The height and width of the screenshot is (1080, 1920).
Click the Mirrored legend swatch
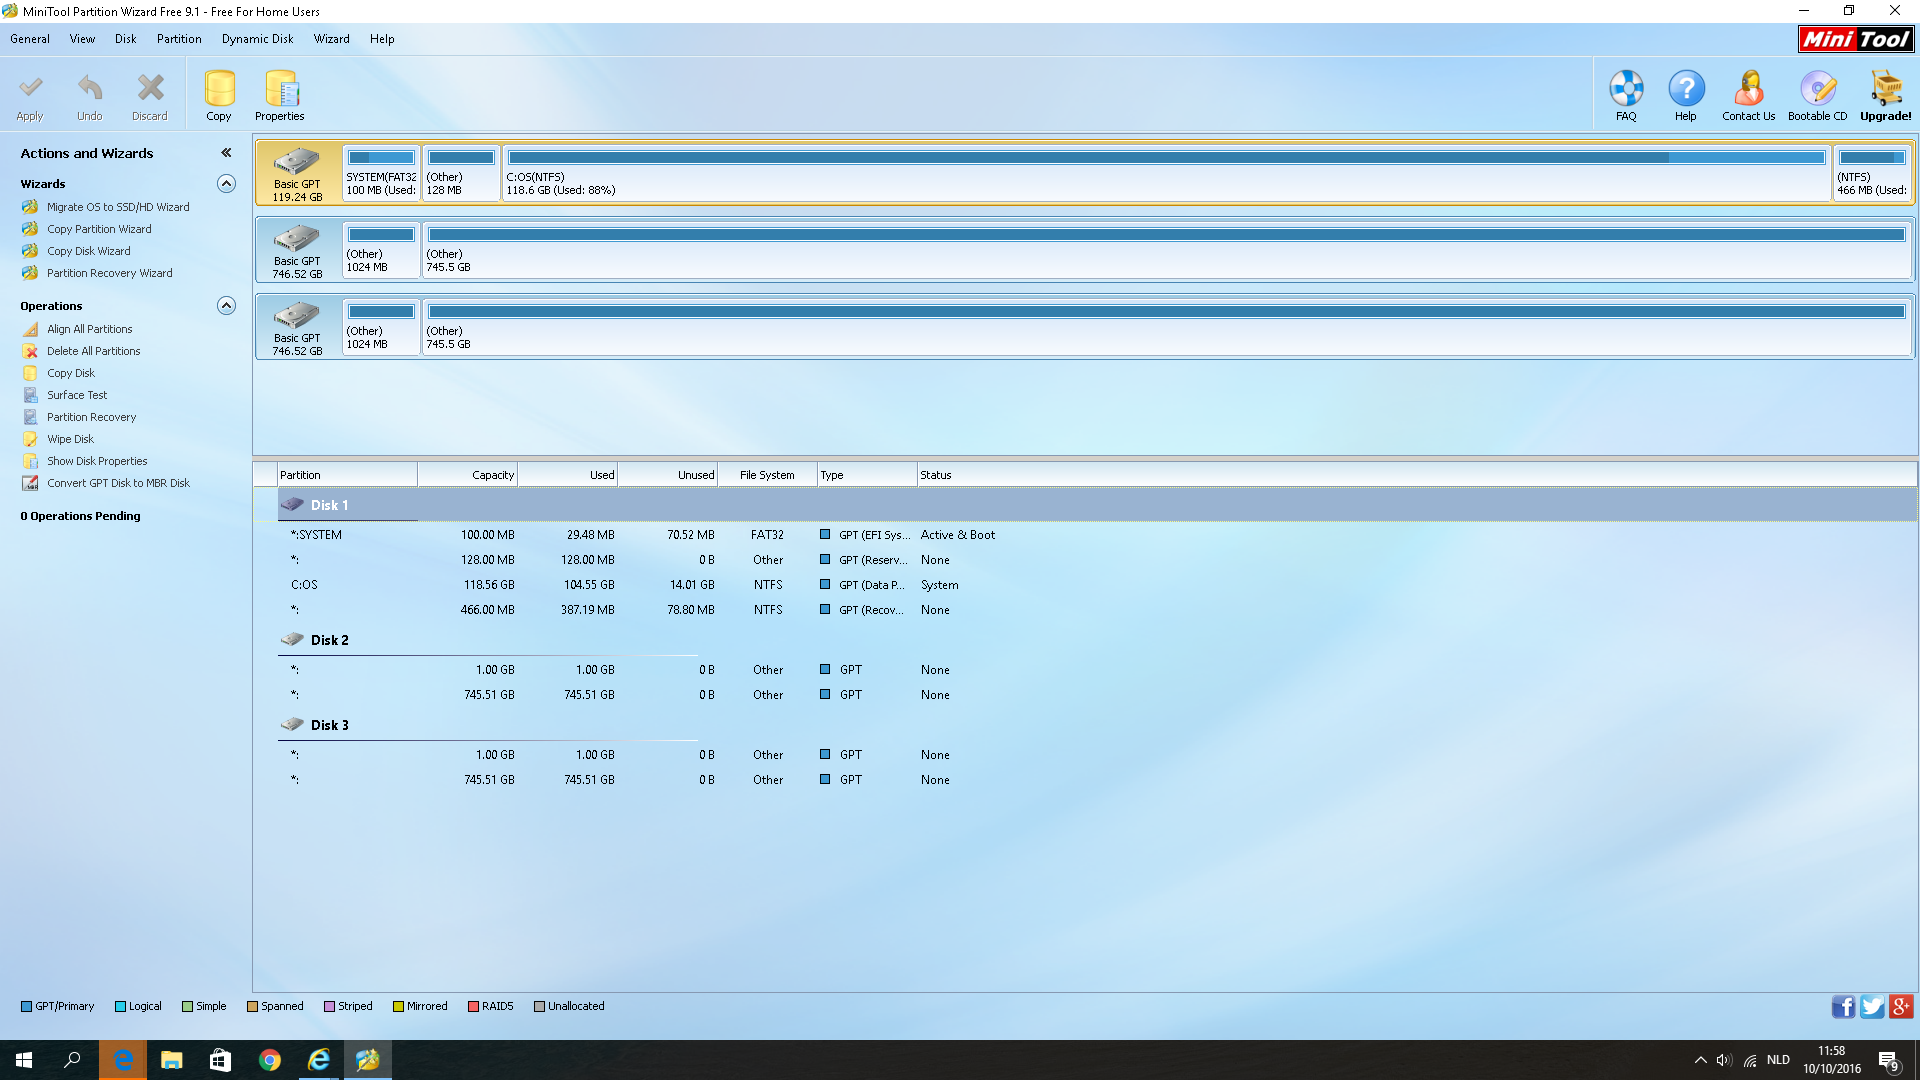[x=398, y=1006]
